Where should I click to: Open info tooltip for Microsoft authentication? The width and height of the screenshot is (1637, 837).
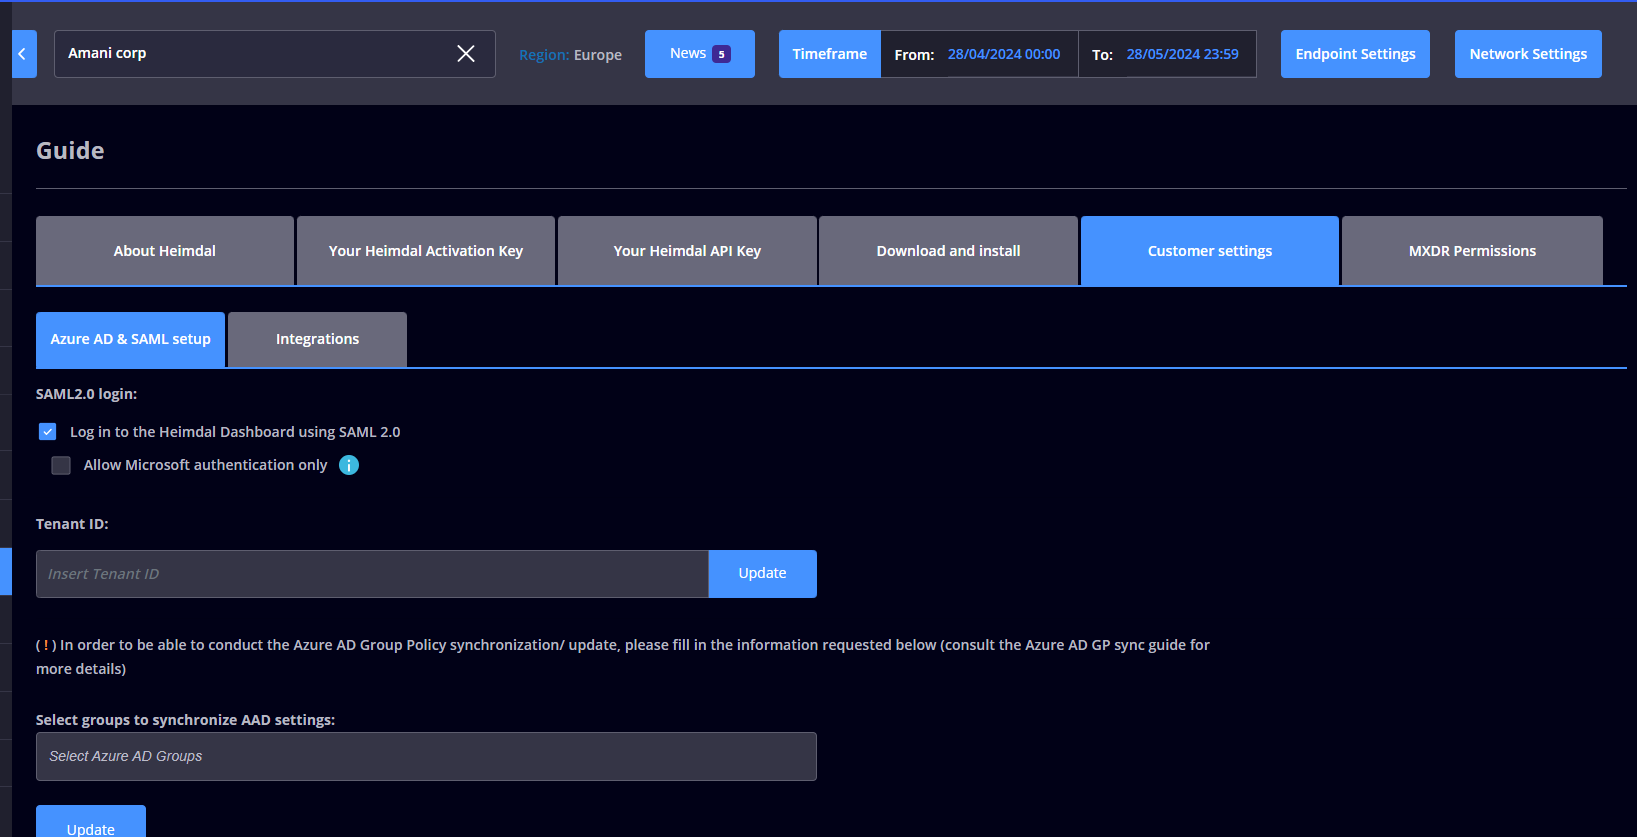pos(349,465)
